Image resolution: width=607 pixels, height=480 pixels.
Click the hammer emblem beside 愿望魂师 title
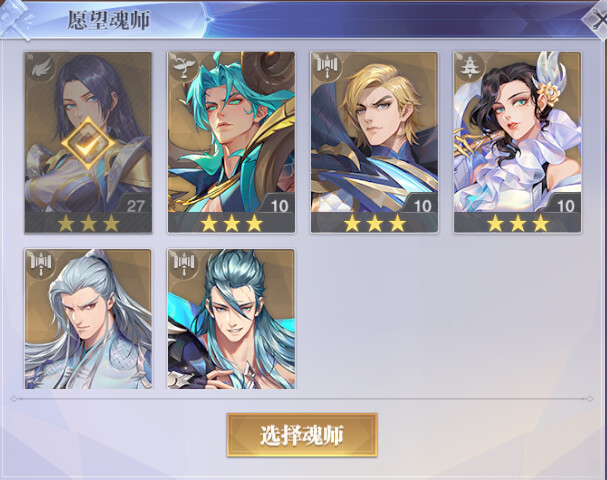pos(15,19)
